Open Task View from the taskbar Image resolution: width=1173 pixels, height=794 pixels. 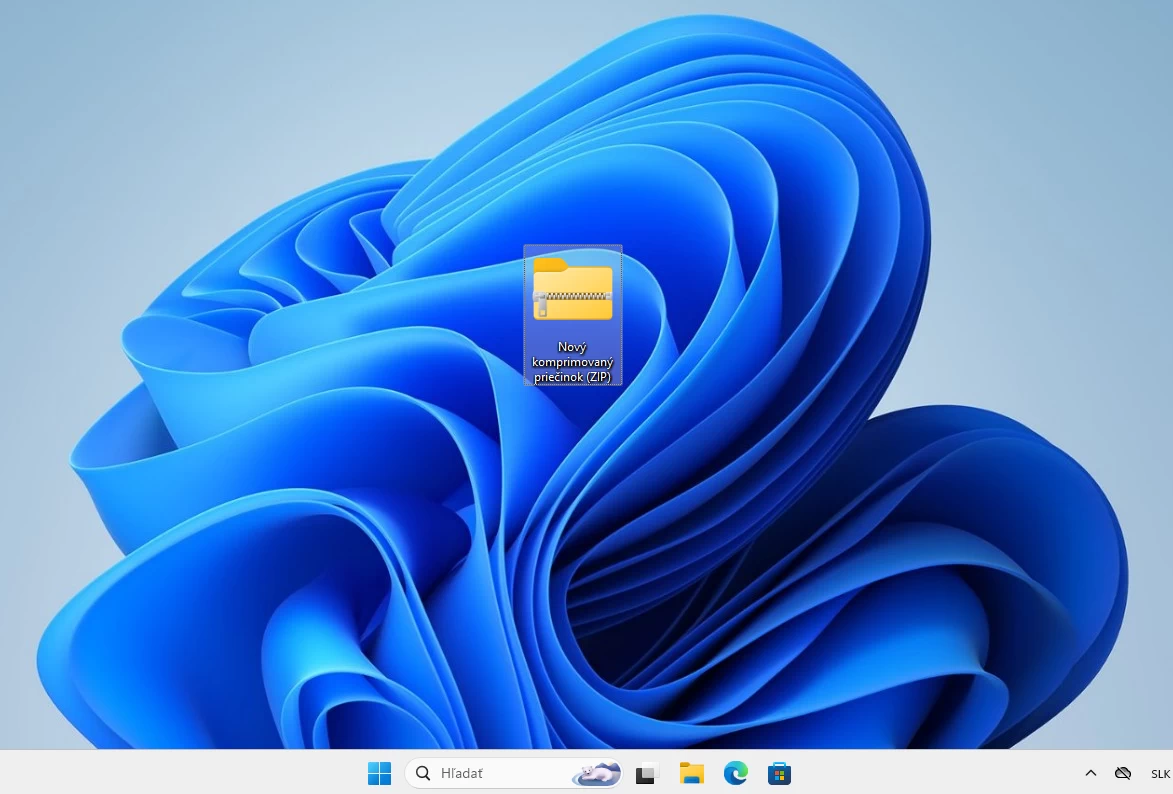(647, 773)
